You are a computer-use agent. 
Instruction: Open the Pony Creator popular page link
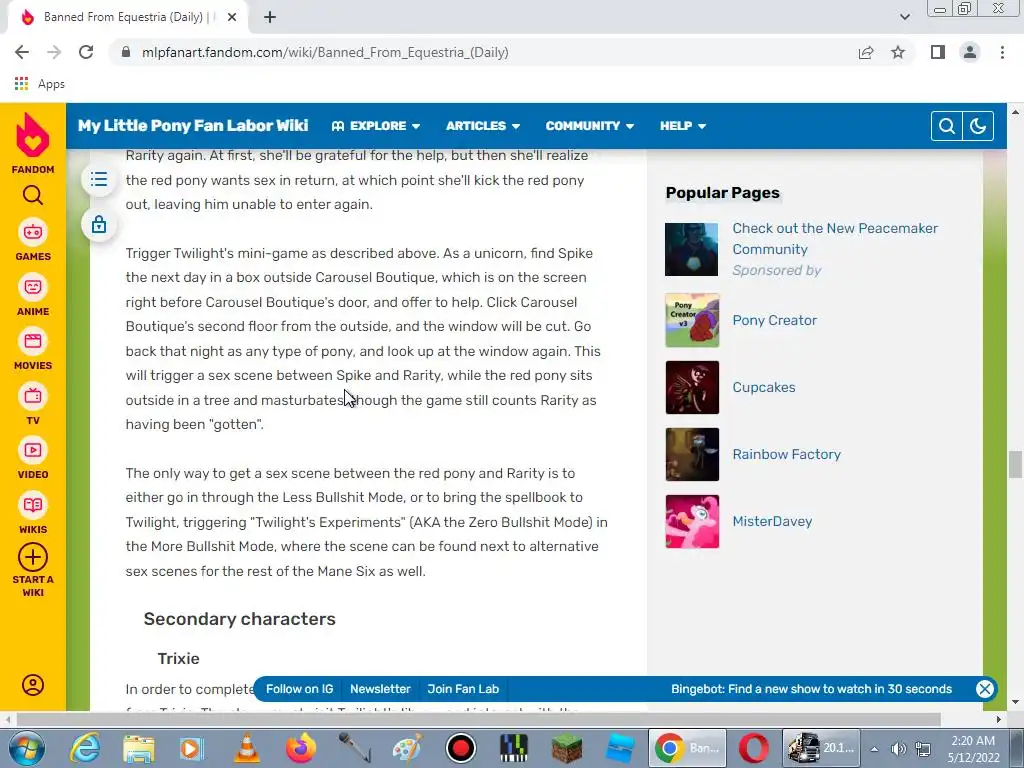(775, 320)
